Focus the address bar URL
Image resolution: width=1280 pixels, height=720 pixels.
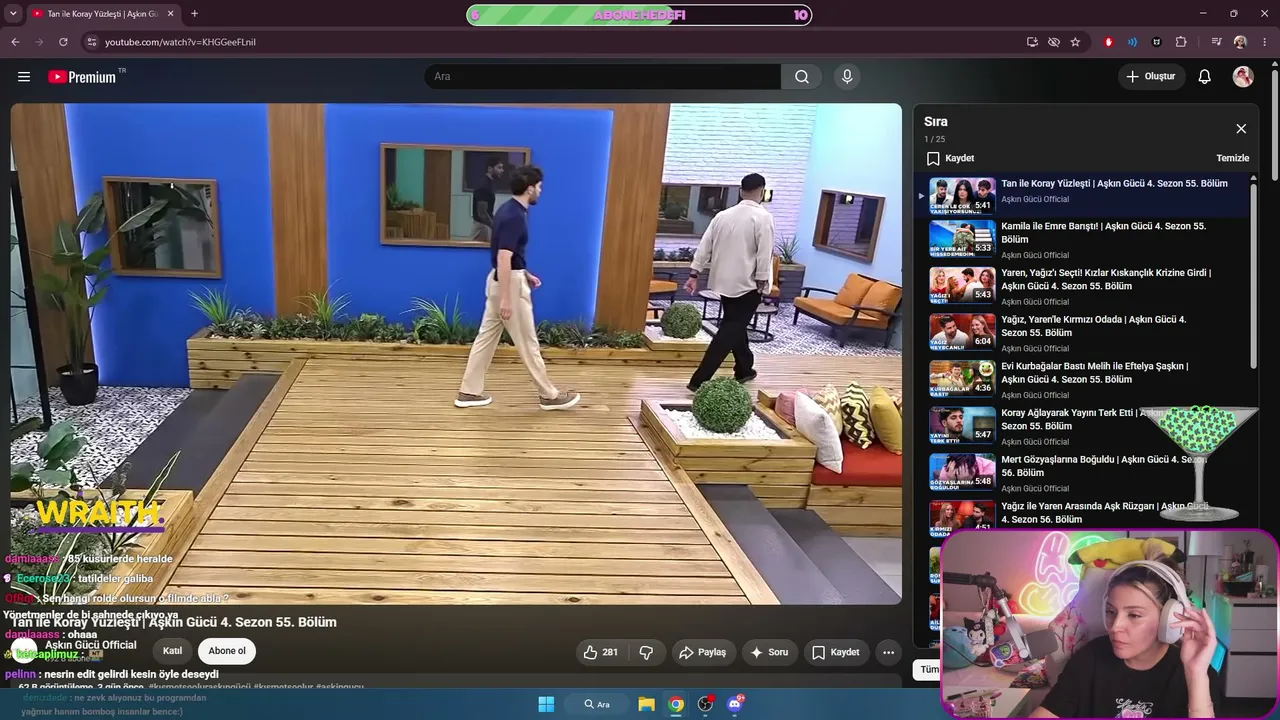coord(180,42)
